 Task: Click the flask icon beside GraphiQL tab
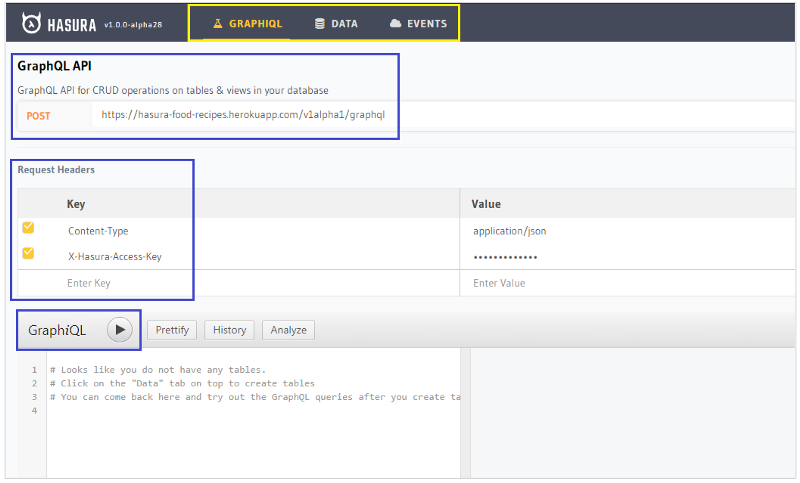click(x=218, y=23)
